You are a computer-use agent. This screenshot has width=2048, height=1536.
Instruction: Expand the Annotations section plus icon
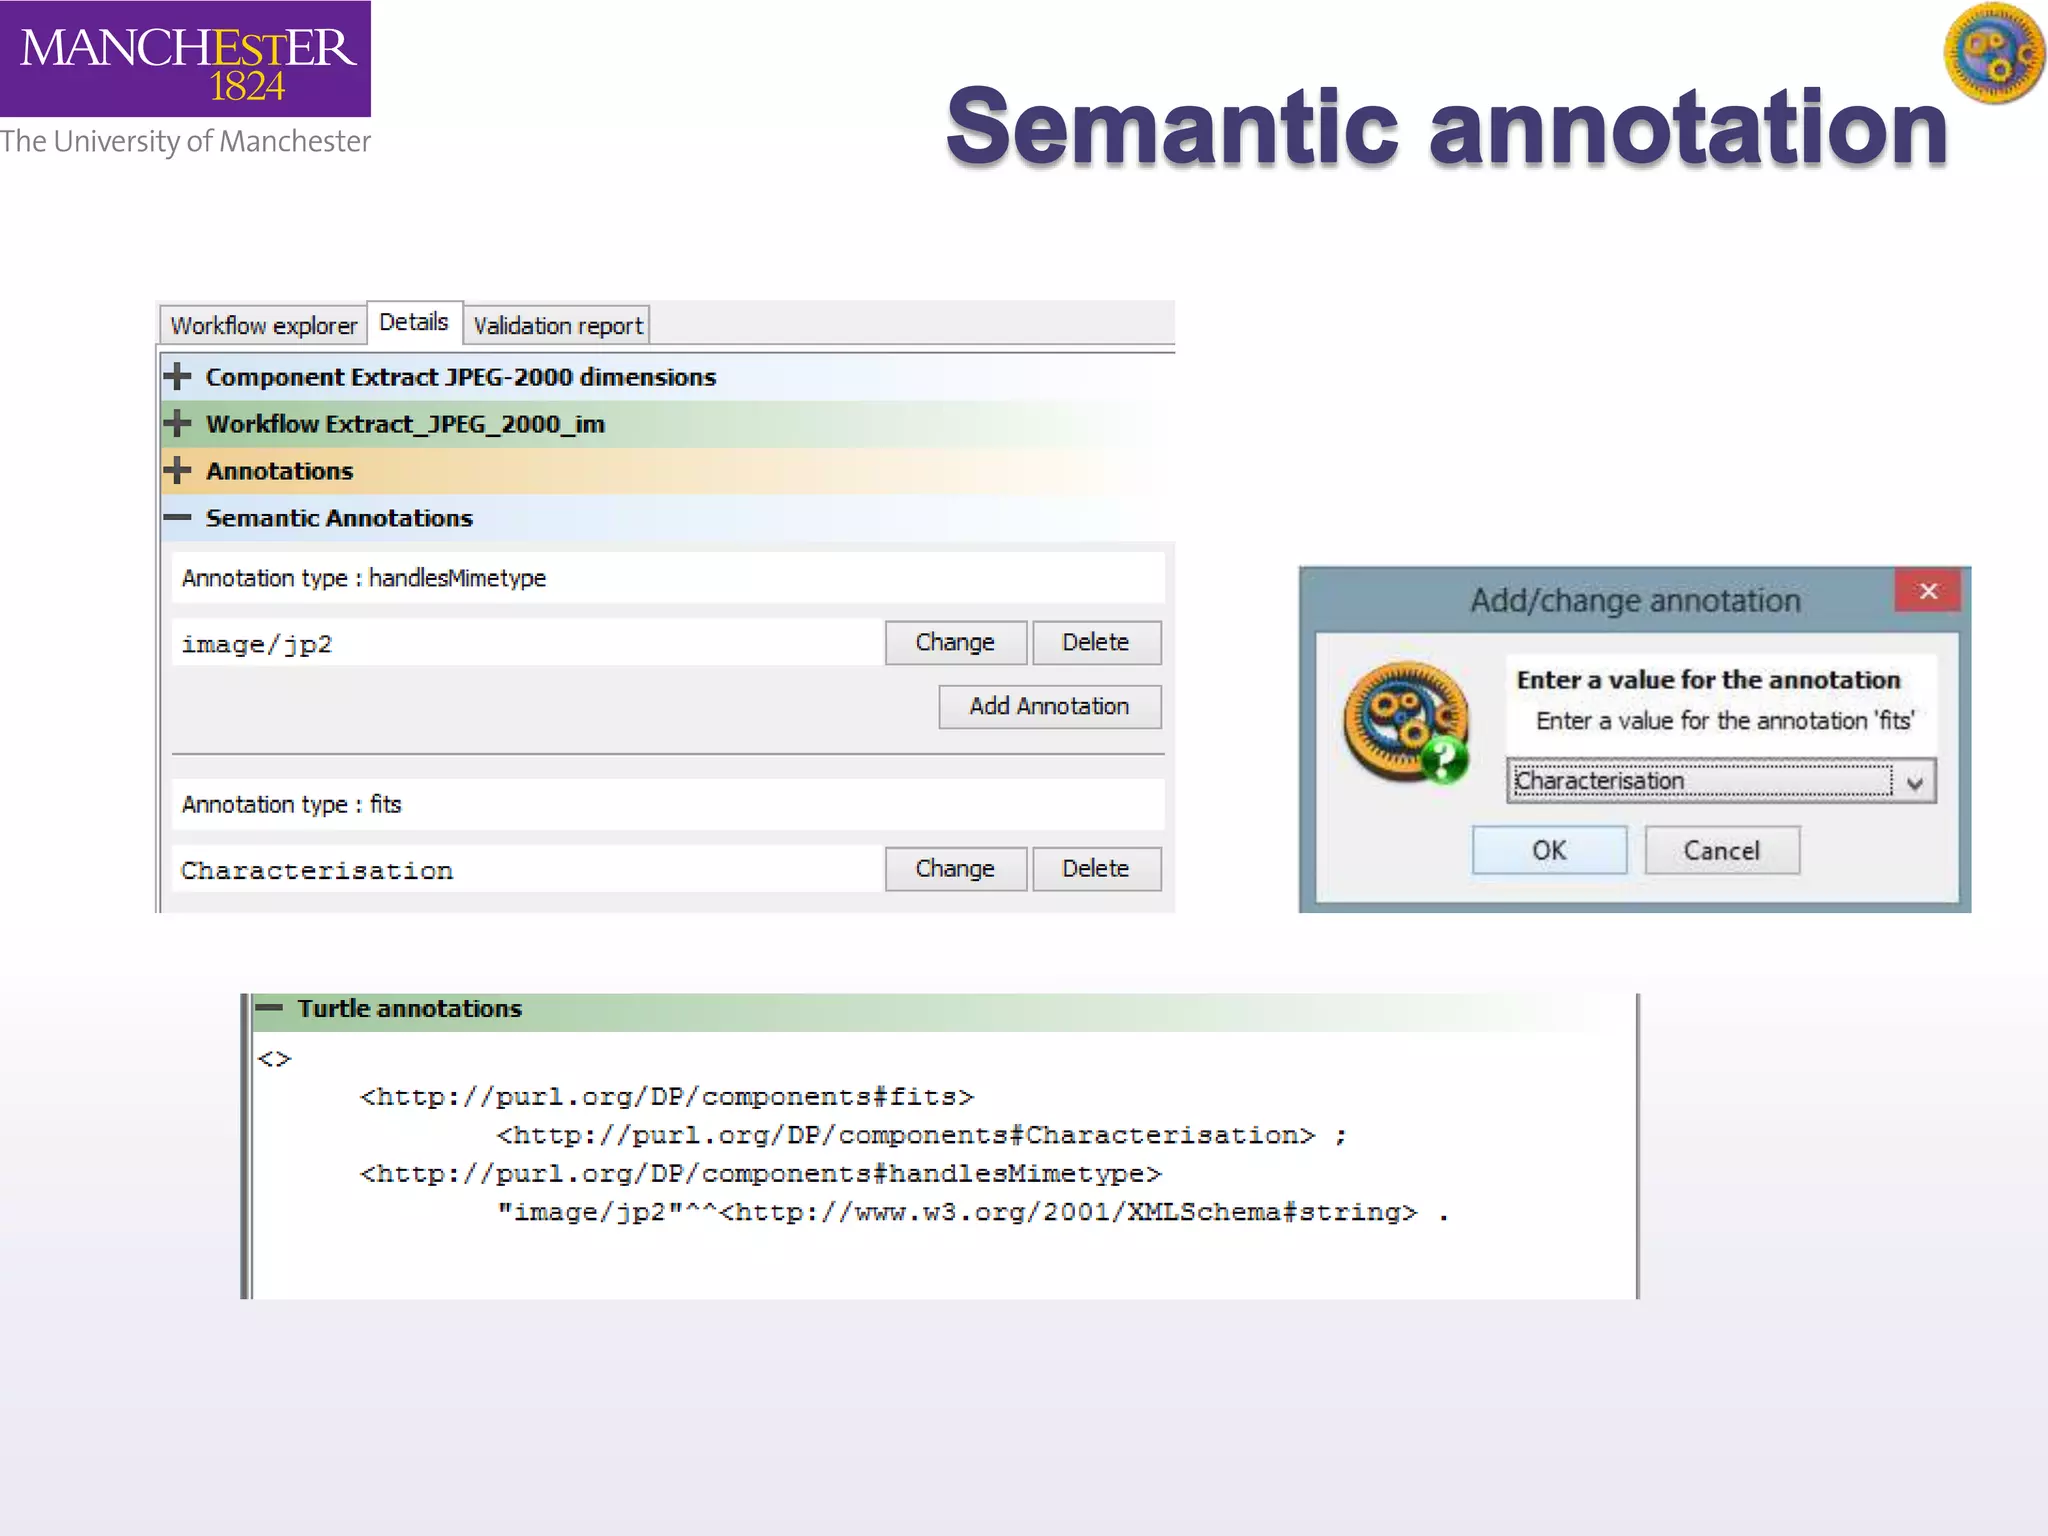177,470
